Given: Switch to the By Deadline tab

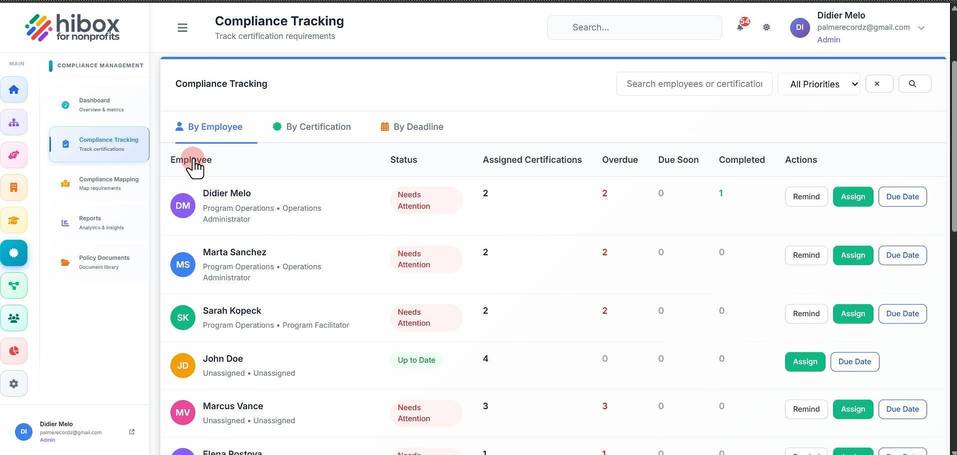Looking at the screenshot, I should [411, 127].
